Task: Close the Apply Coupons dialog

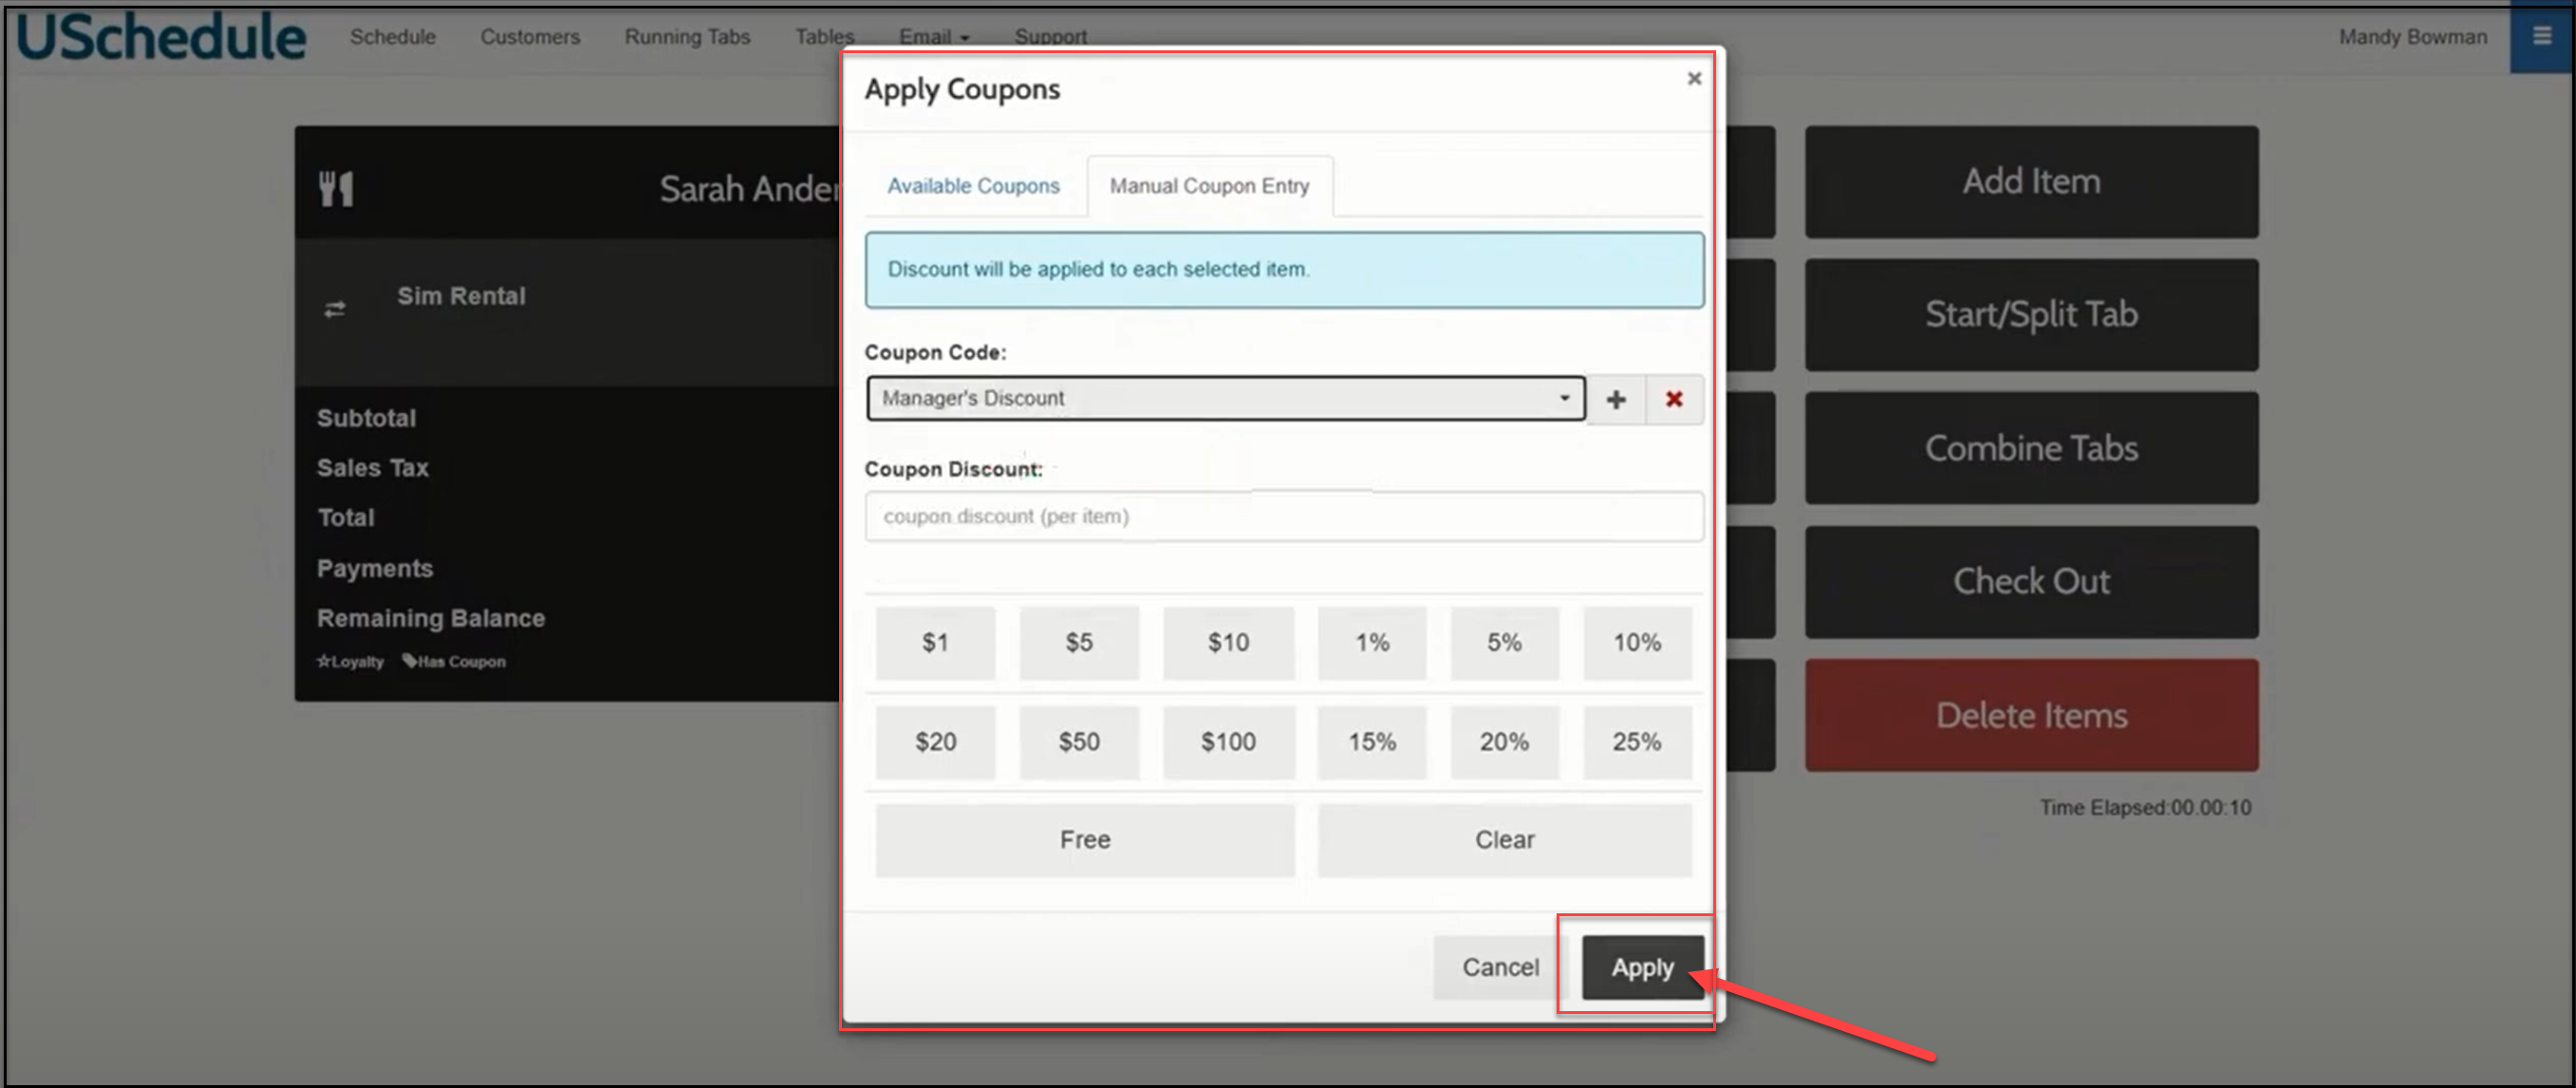Action: (x=1693, y=78)
